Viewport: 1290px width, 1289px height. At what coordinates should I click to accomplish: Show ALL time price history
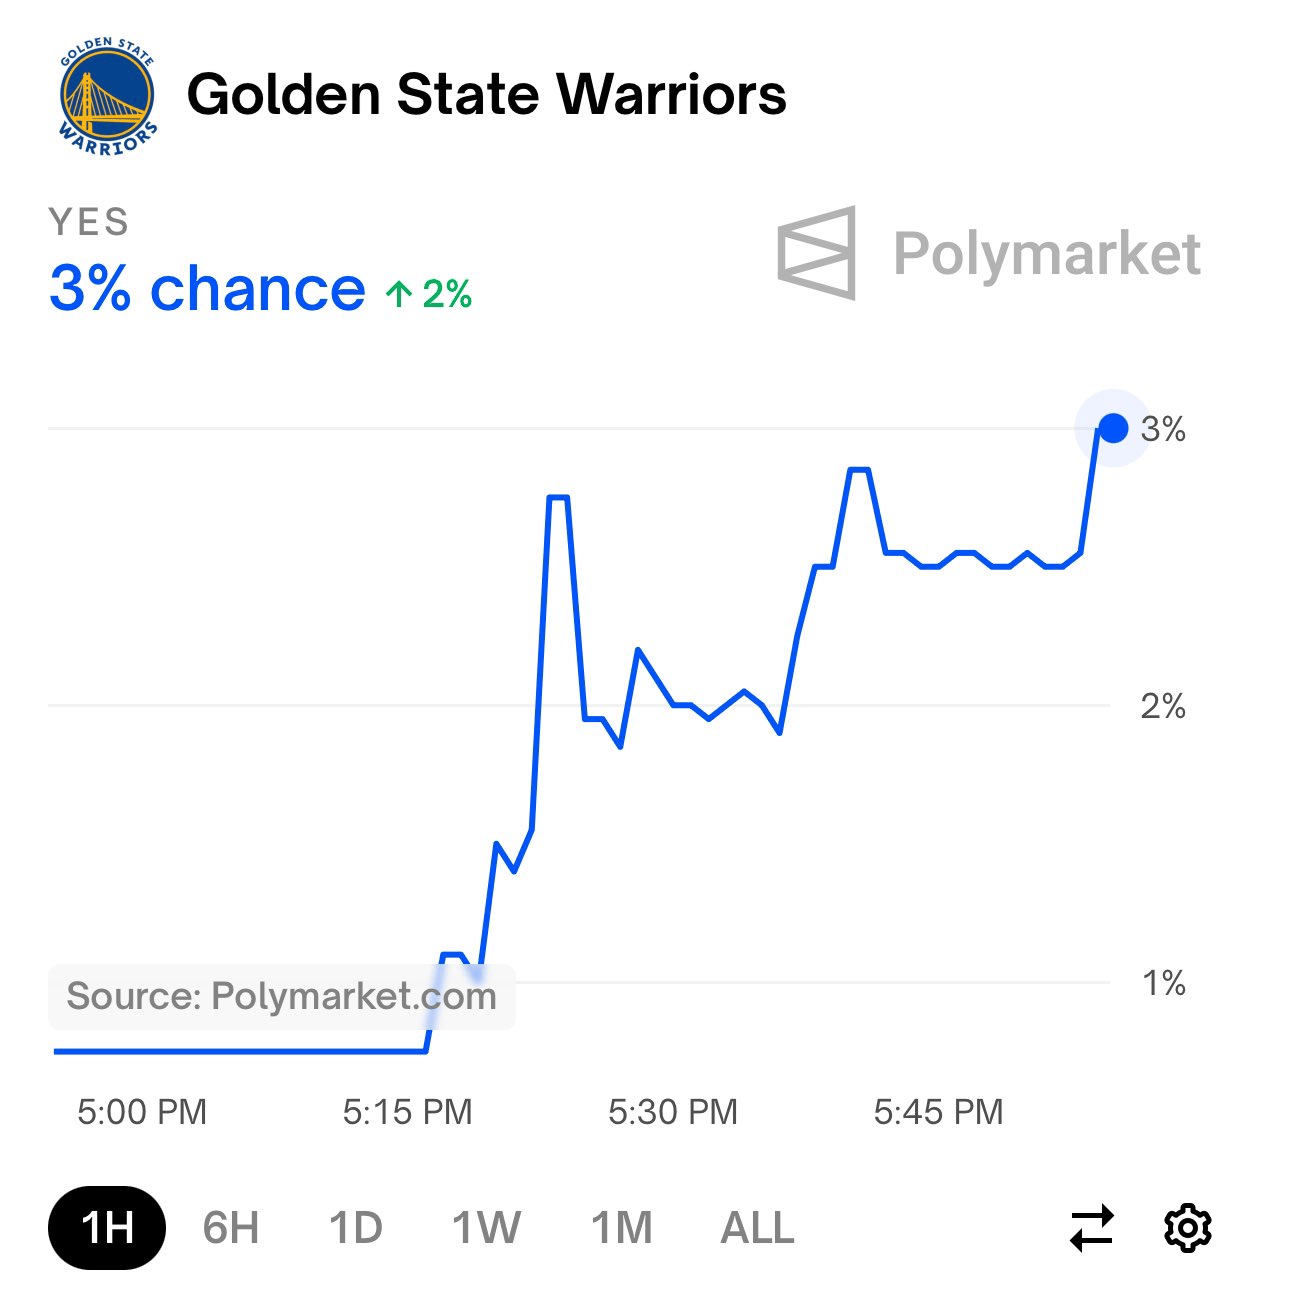pyautogui.click(x=757, y=1227)
